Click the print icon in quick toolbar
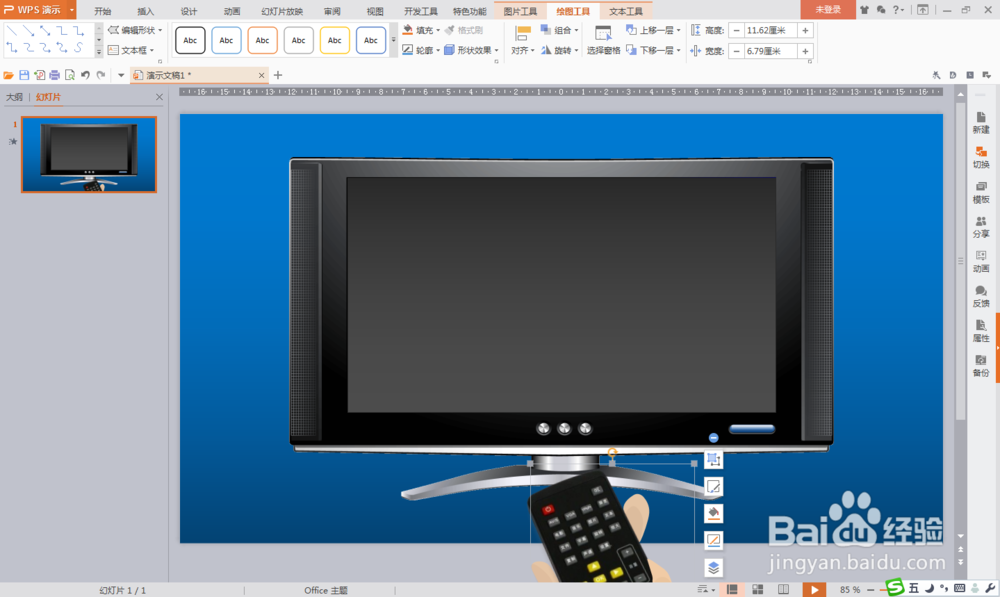 tap(54, 75)
